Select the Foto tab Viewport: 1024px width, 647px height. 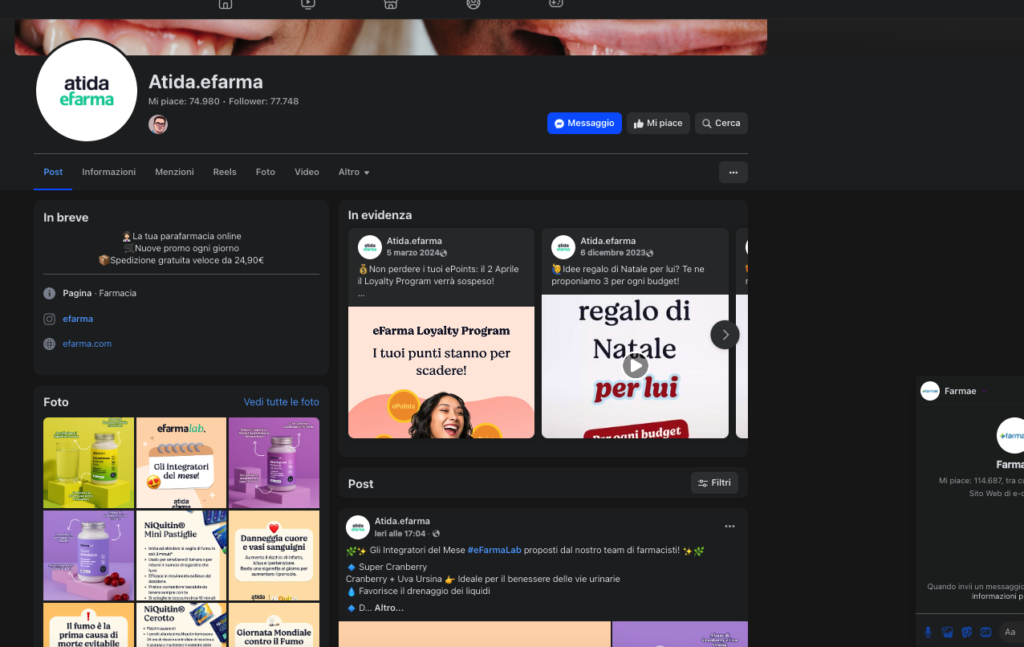coord(265,172)
